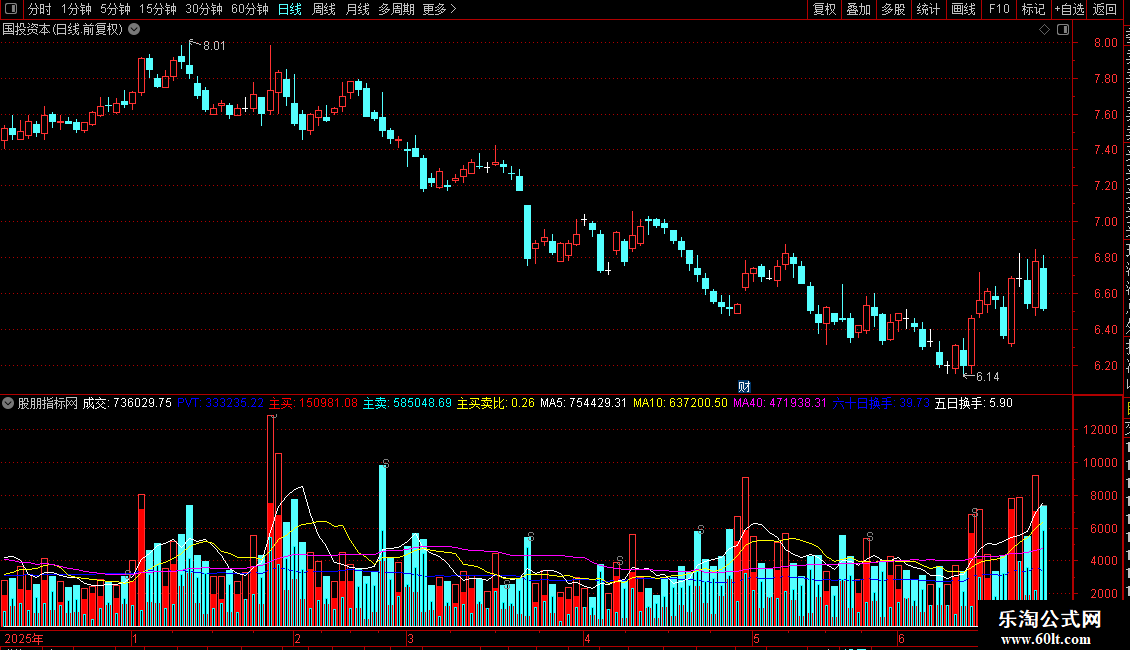This screenshot has width=1130, height=650.
Task: Click the 8.01 high price label
Action: 214,46
